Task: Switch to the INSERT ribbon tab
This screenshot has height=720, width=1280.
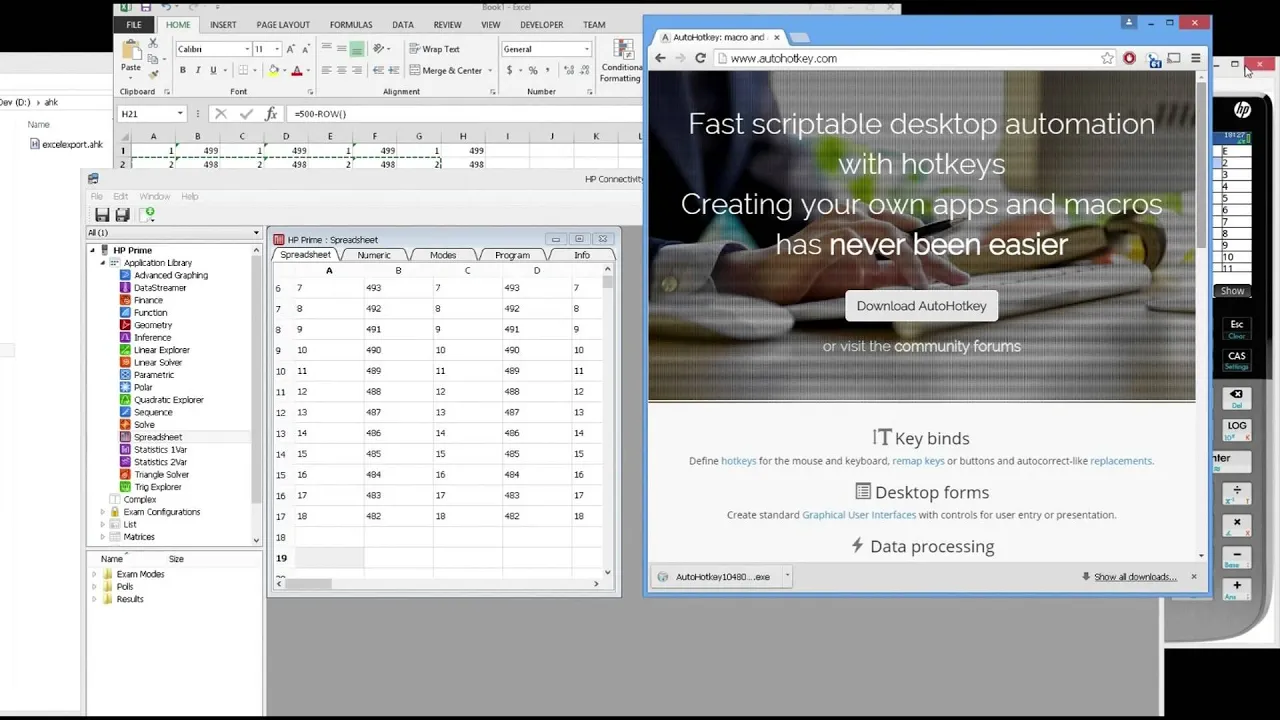Action: pos(223,24)
